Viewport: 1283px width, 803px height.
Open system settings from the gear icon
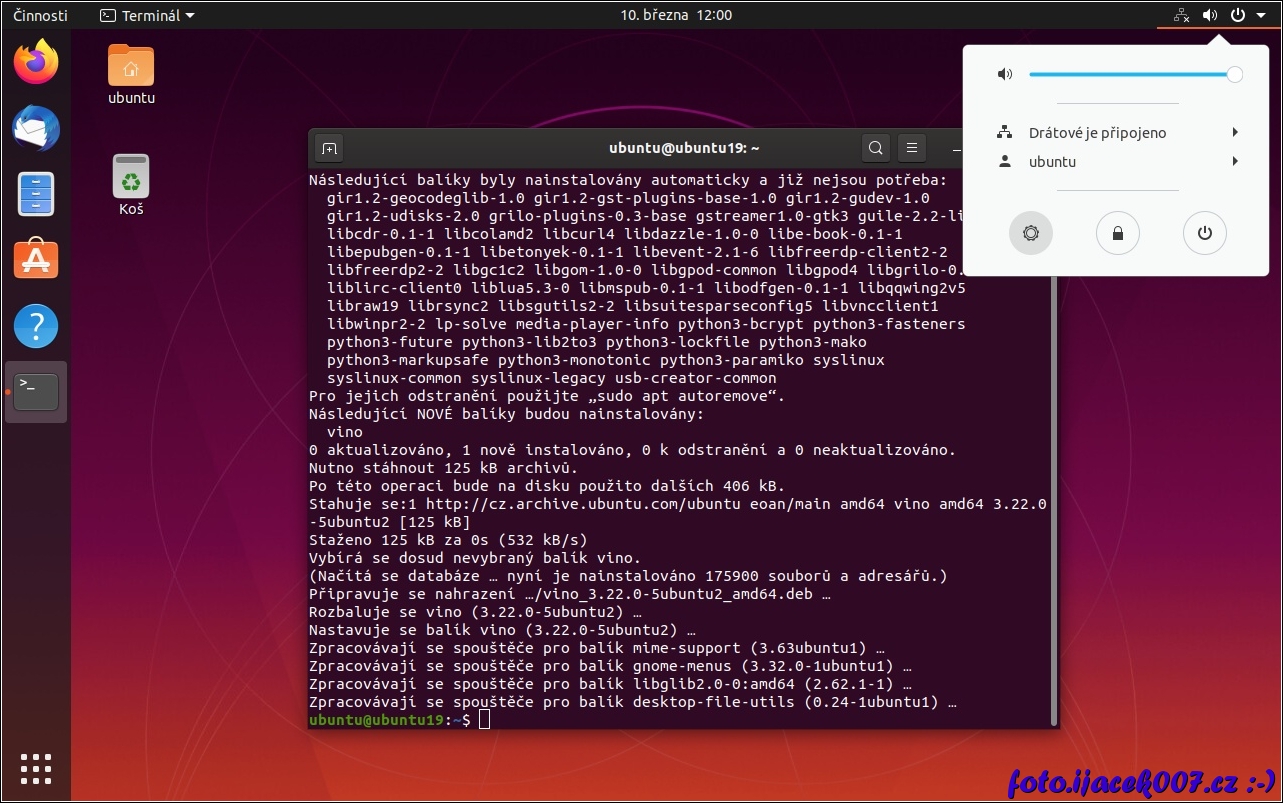click(x=1030, y=233)
